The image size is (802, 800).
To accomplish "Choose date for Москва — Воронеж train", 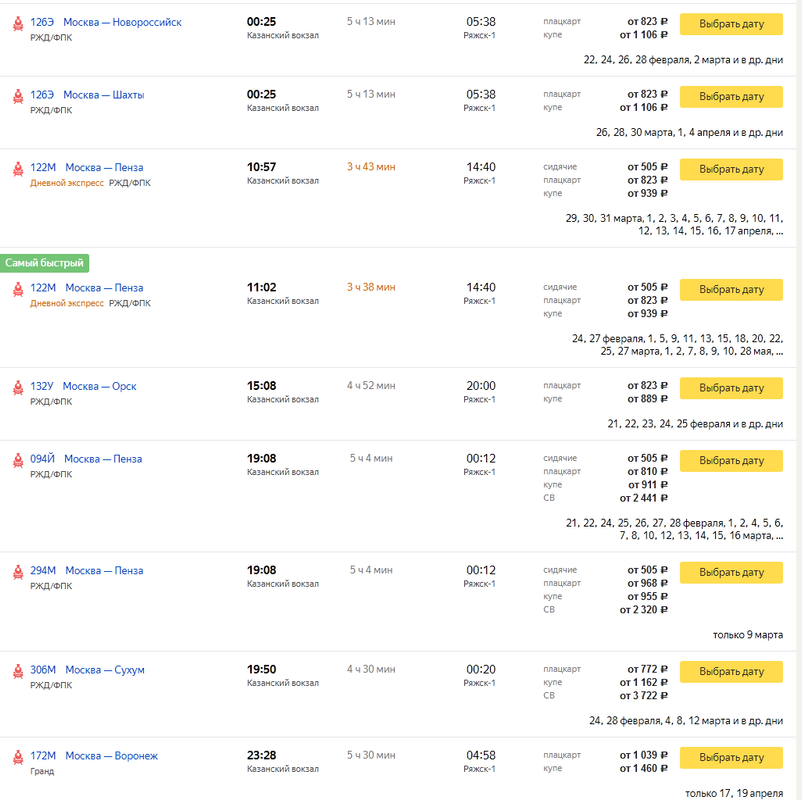I will [x=731, y=757].
